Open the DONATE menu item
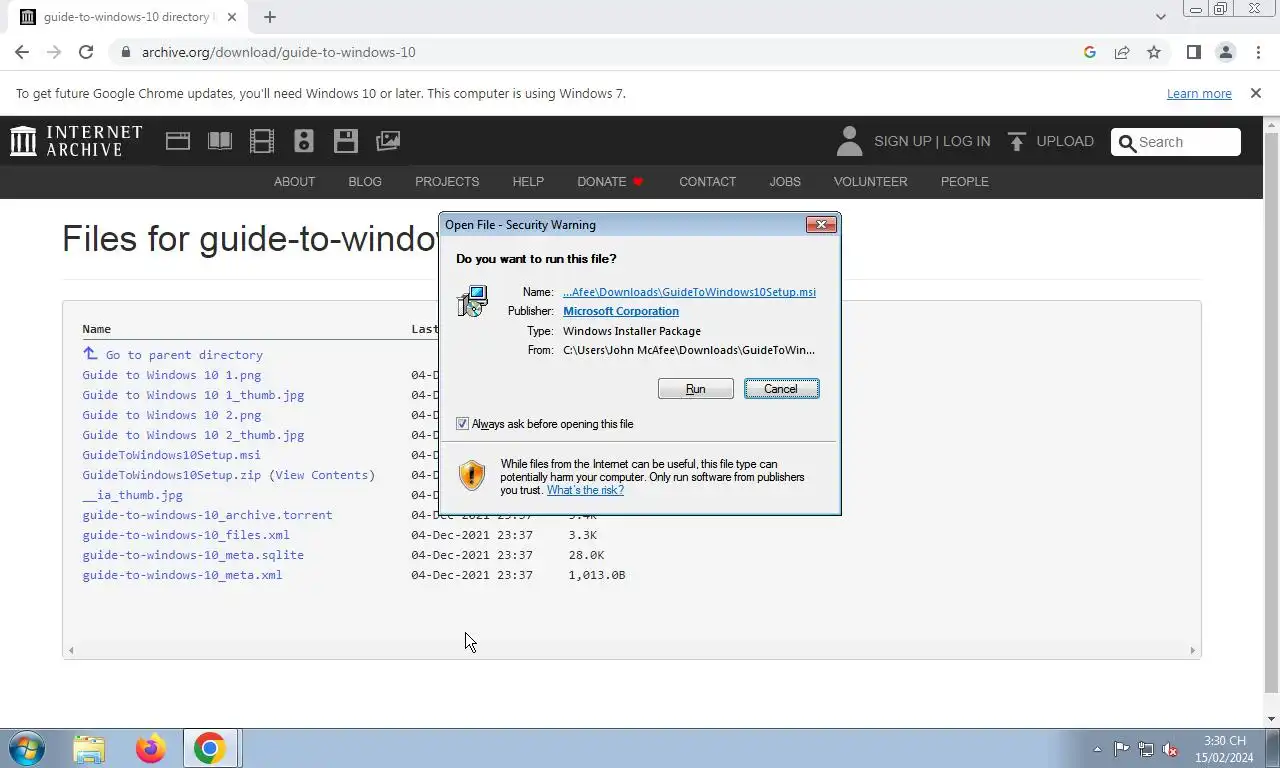 pos(610,181)
